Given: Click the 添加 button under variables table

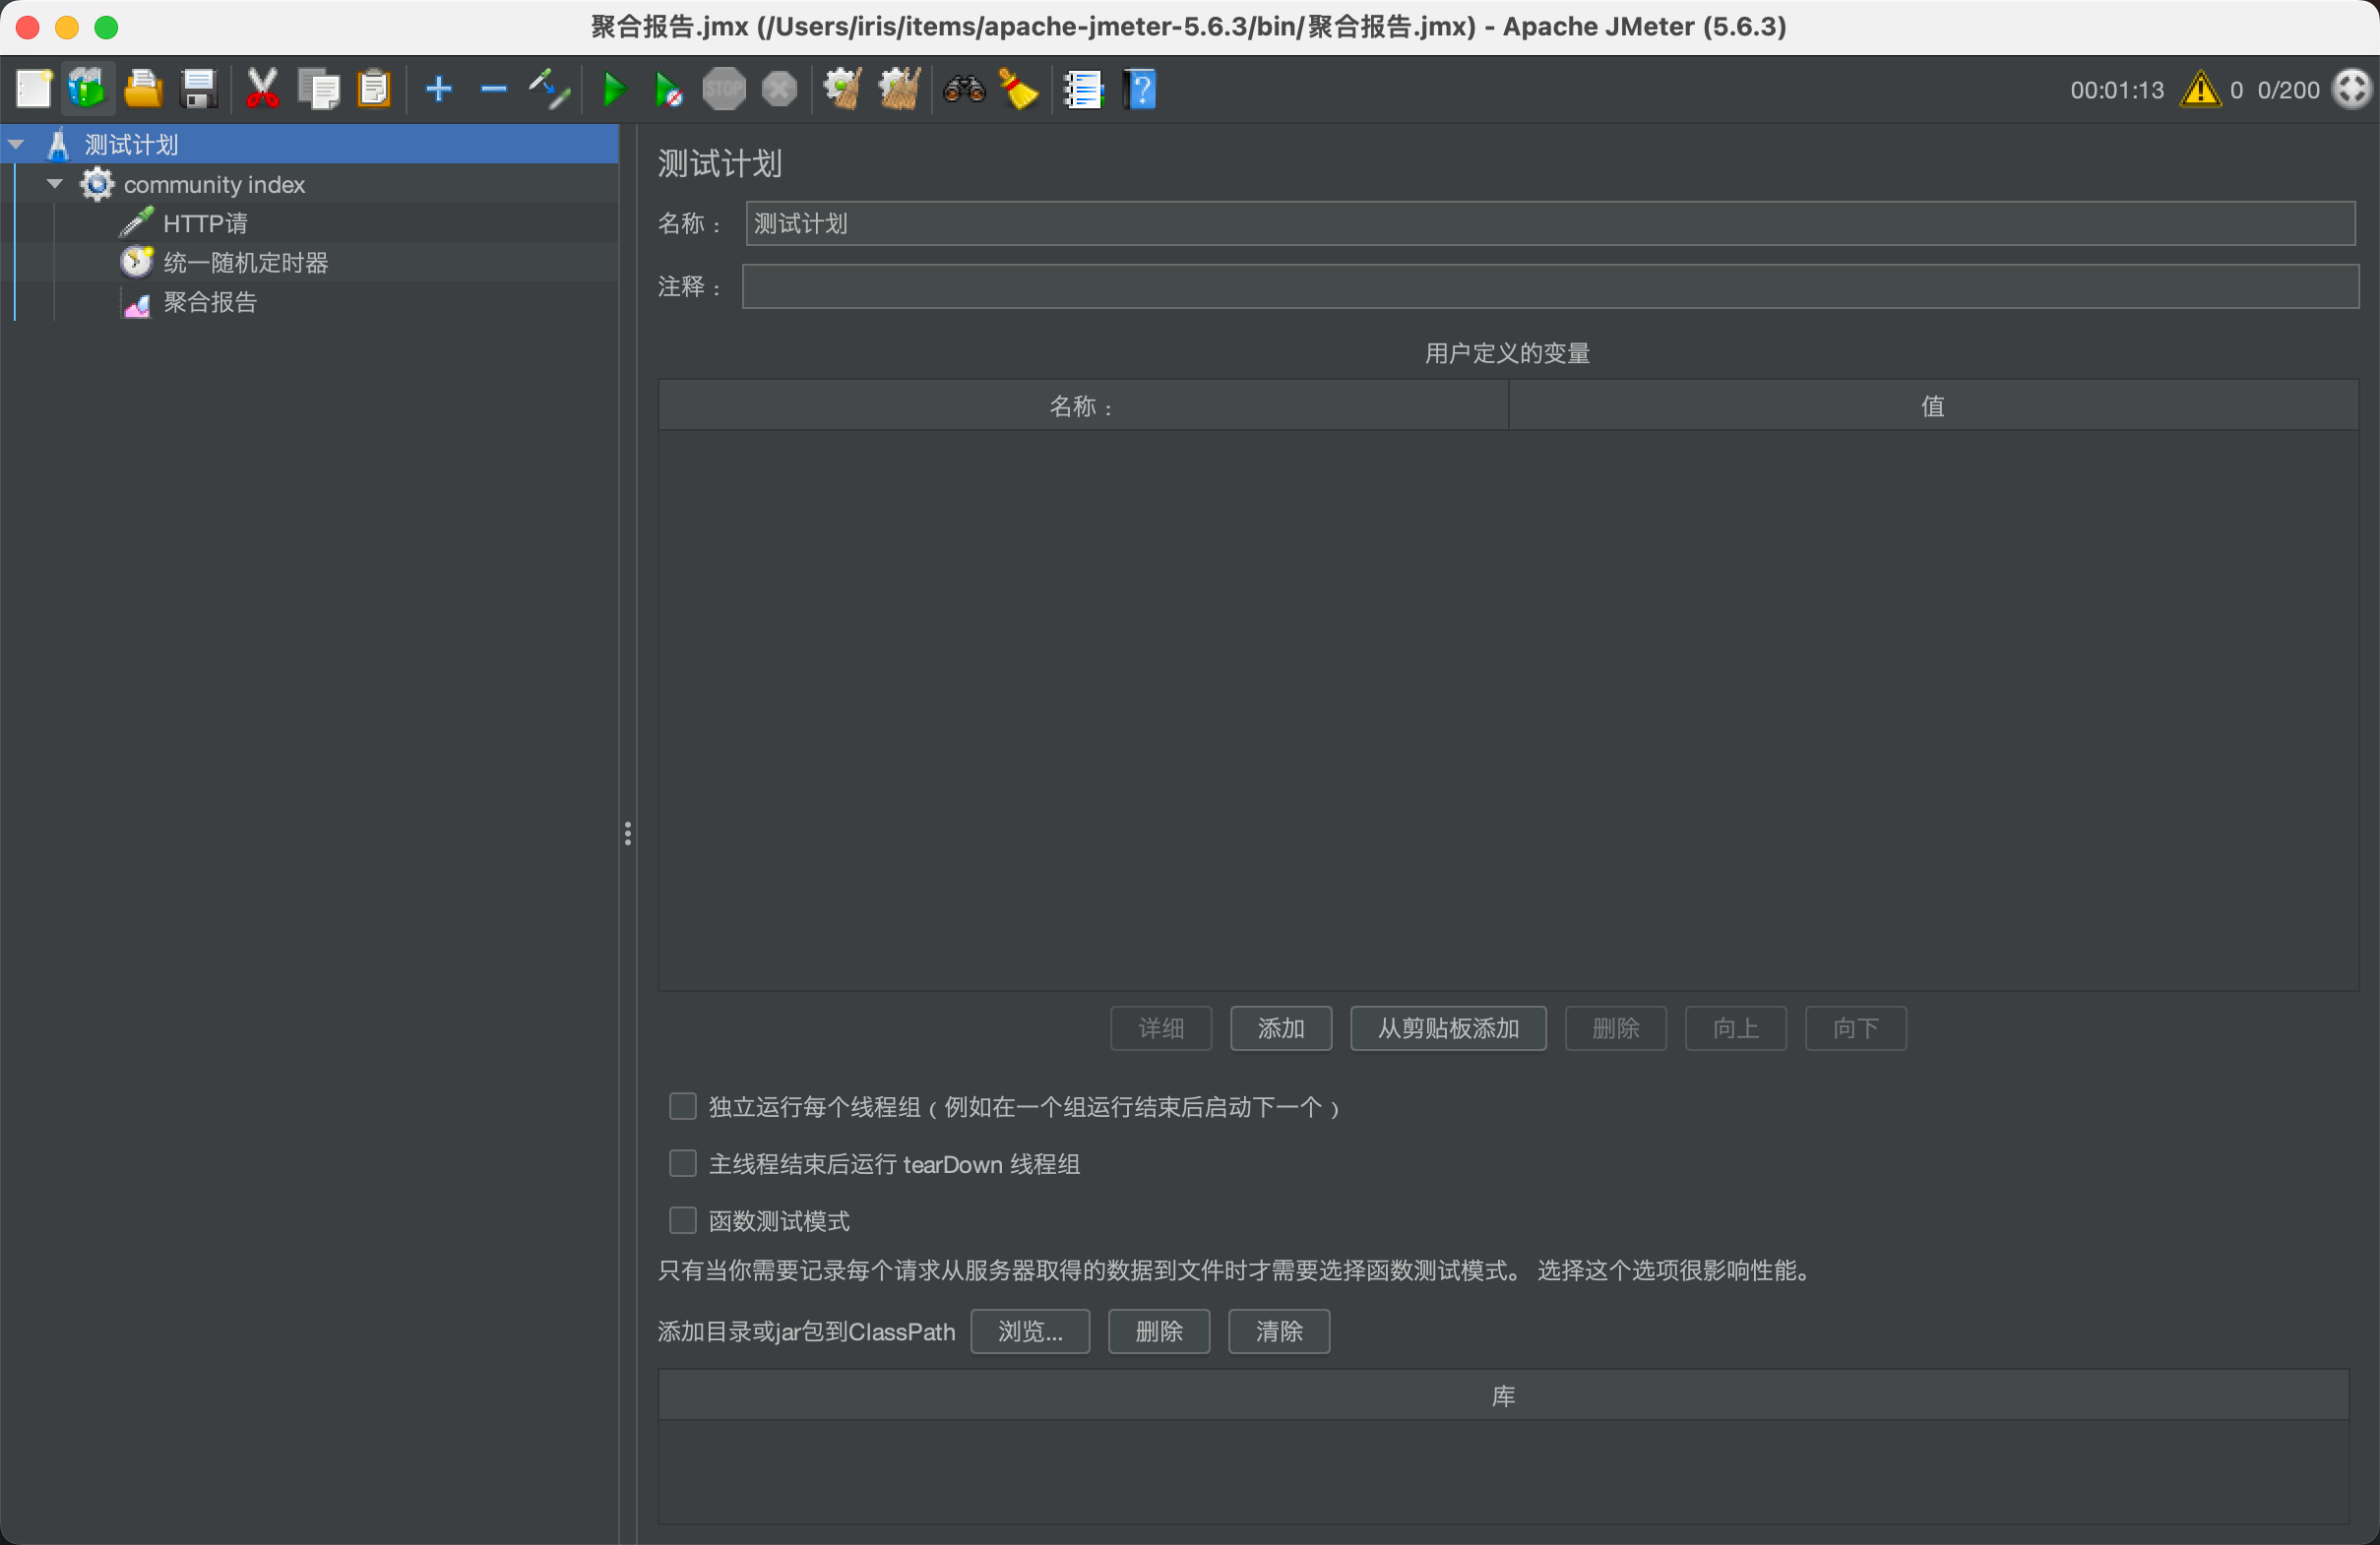Looking at the screenshot, I should (x=1281, y=1028).
